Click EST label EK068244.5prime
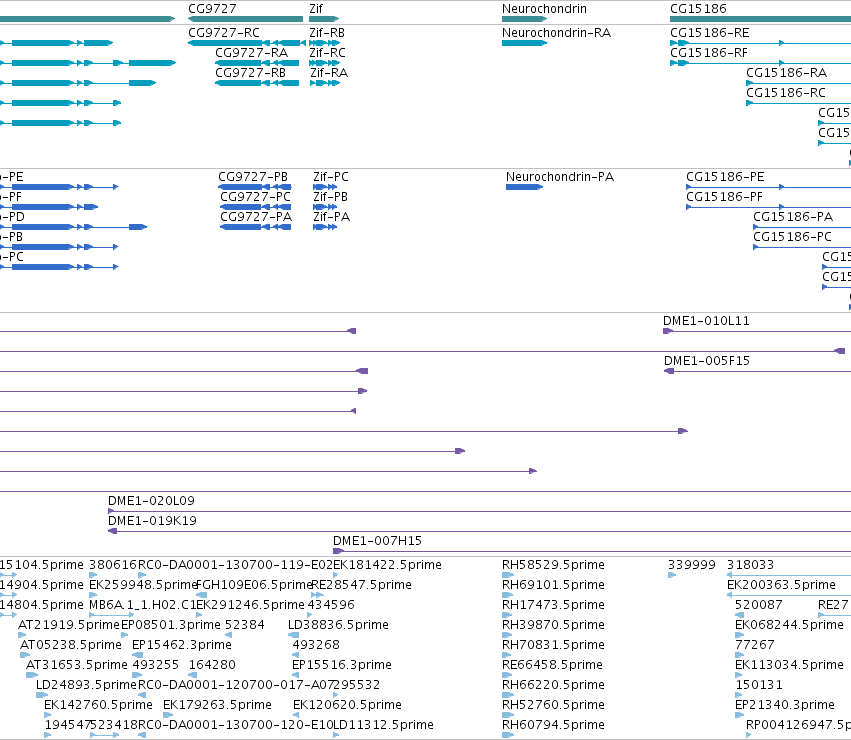Image resolution: width=851 pixels, height=740 pixels. tap(789, 625)
